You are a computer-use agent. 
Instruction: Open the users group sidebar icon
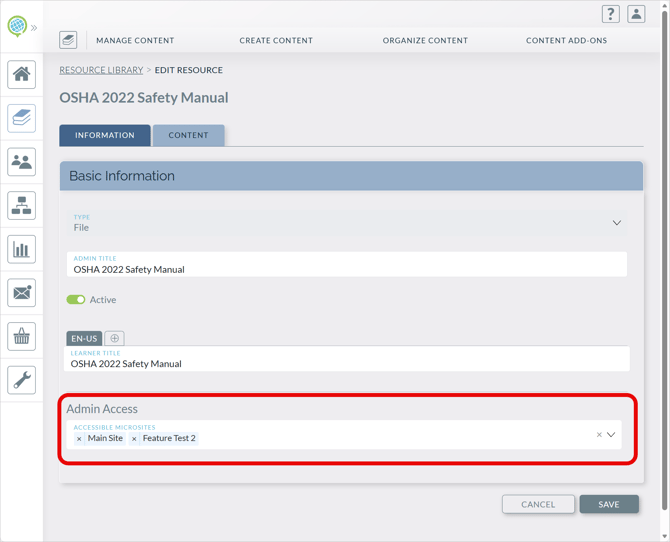pyautogui.click(x=22, y=162)
